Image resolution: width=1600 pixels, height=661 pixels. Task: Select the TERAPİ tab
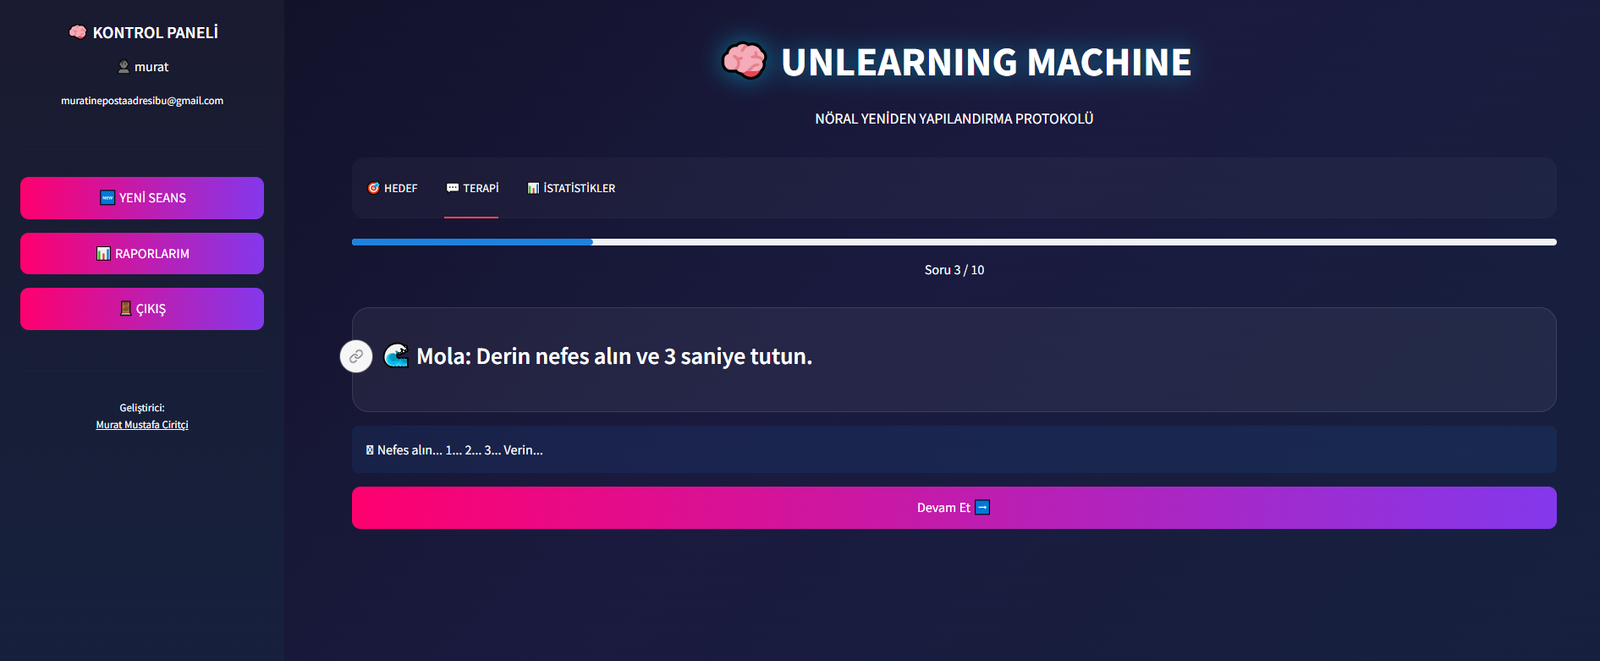coord(472,188)
